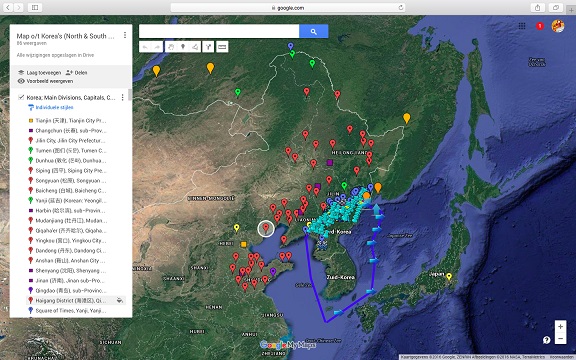This screenshot has width=576, height=360.
Task: Select the Draw a line tool
Action: coord(195,47)
